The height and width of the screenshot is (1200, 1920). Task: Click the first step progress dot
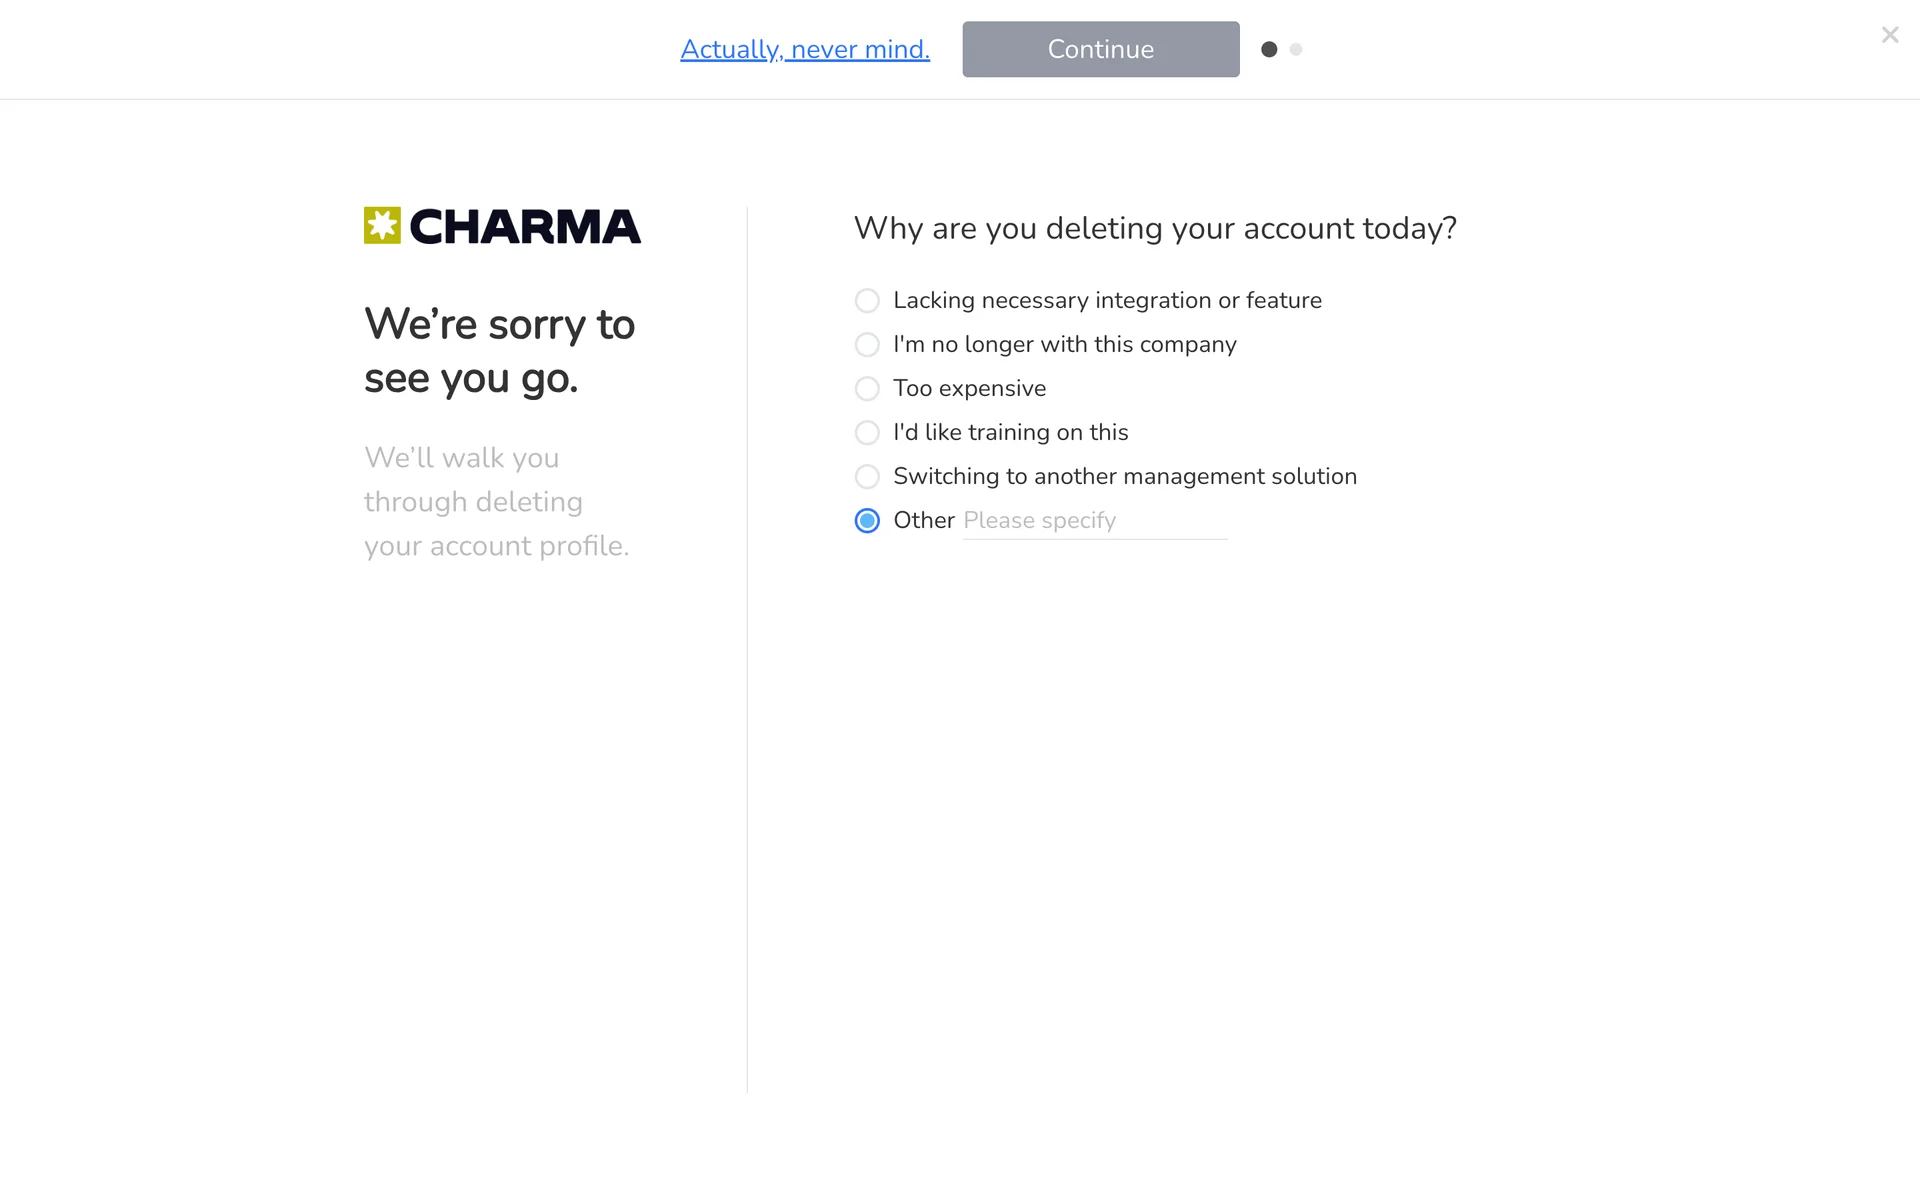(x=1269, y=49)
